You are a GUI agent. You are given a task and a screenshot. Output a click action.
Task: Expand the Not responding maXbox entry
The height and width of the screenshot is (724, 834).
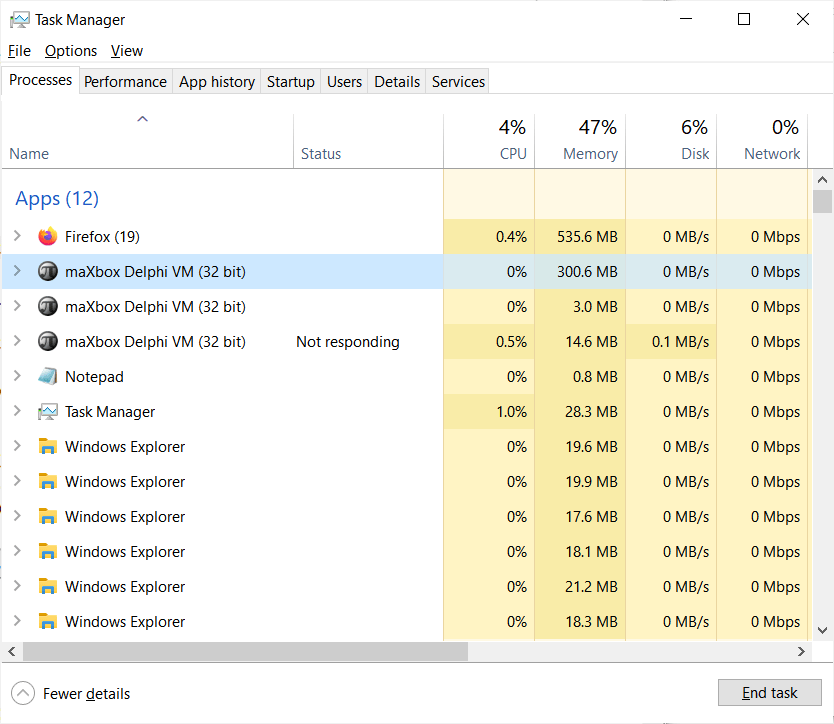17,342
